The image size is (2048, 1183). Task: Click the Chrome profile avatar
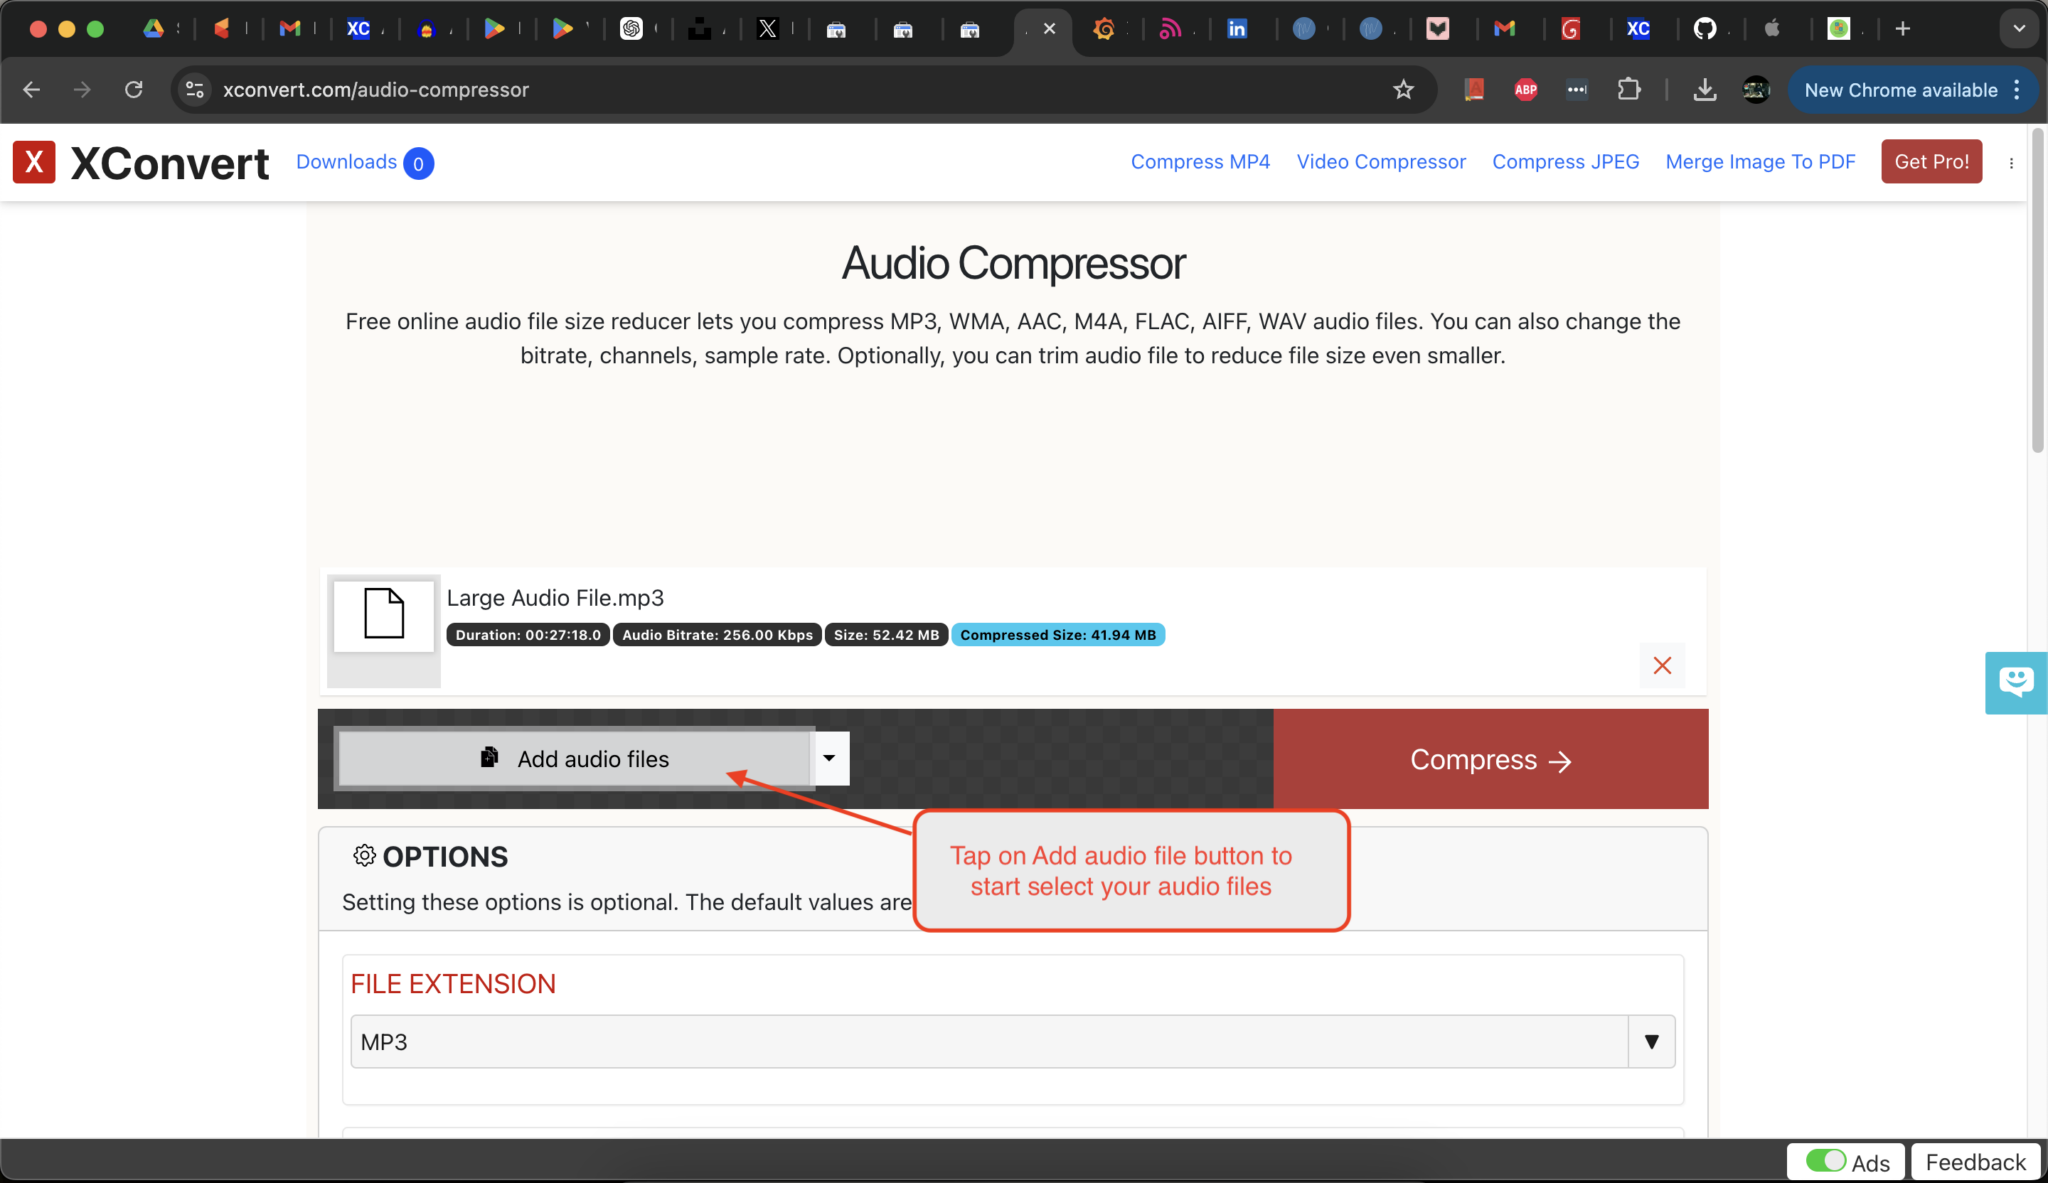pyautogui.click(x=1757, y=89)
